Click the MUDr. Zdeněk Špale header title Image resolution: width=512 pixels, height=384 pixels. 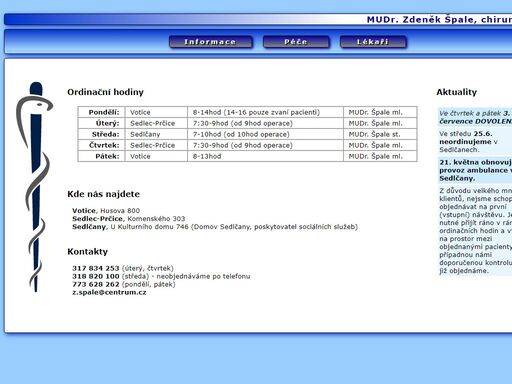439,20
